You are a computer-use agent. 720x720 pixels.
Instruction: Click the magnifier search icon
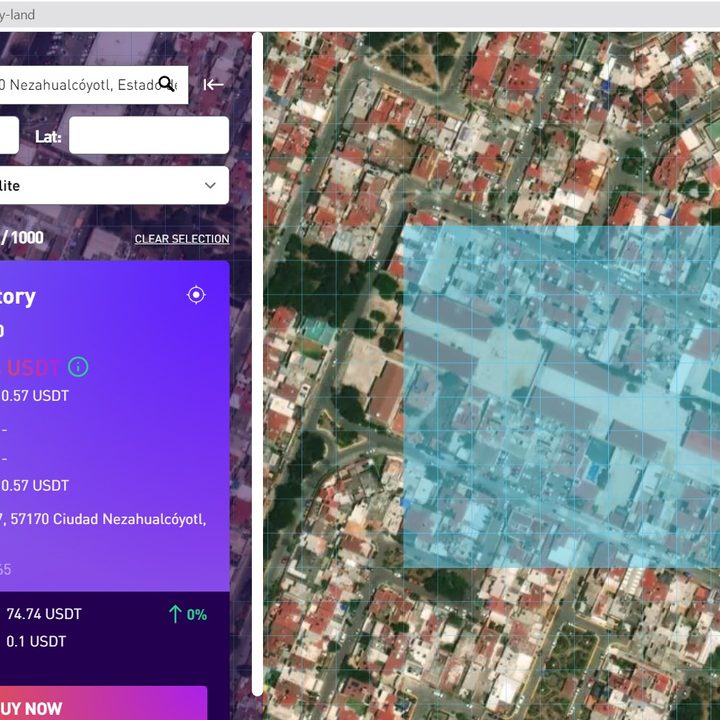[167, 84]
